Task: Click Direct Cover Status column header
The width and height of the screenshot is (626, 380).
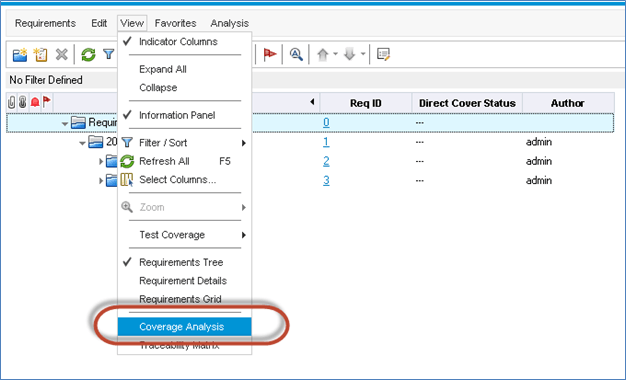Action: pos(467,103)
